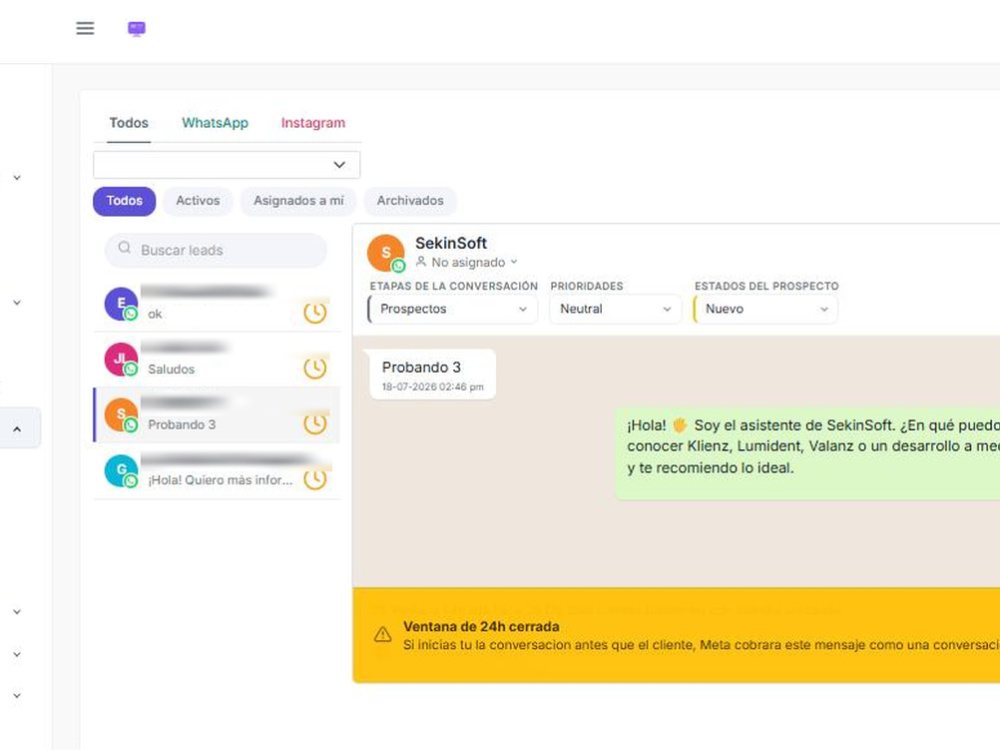Filter conversations by 'Asignados a mí'
This screenshot has width=1000, height=750.
click(x=298, y=201)
